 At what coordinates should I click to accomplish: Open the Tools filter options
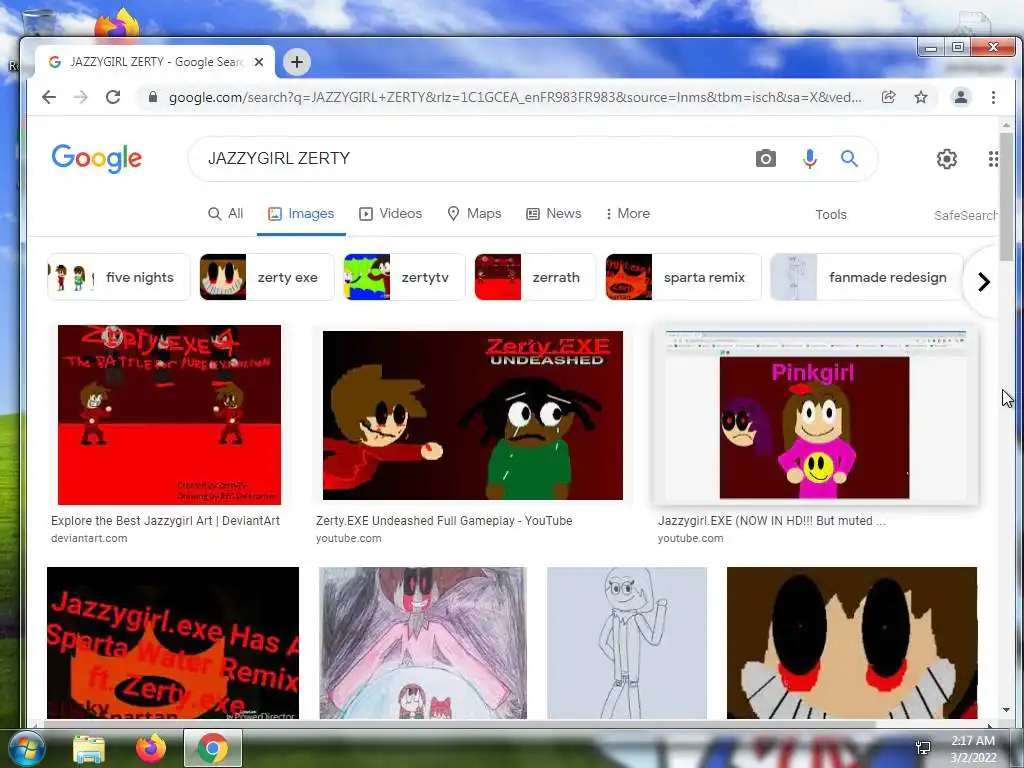coord(831,214)
